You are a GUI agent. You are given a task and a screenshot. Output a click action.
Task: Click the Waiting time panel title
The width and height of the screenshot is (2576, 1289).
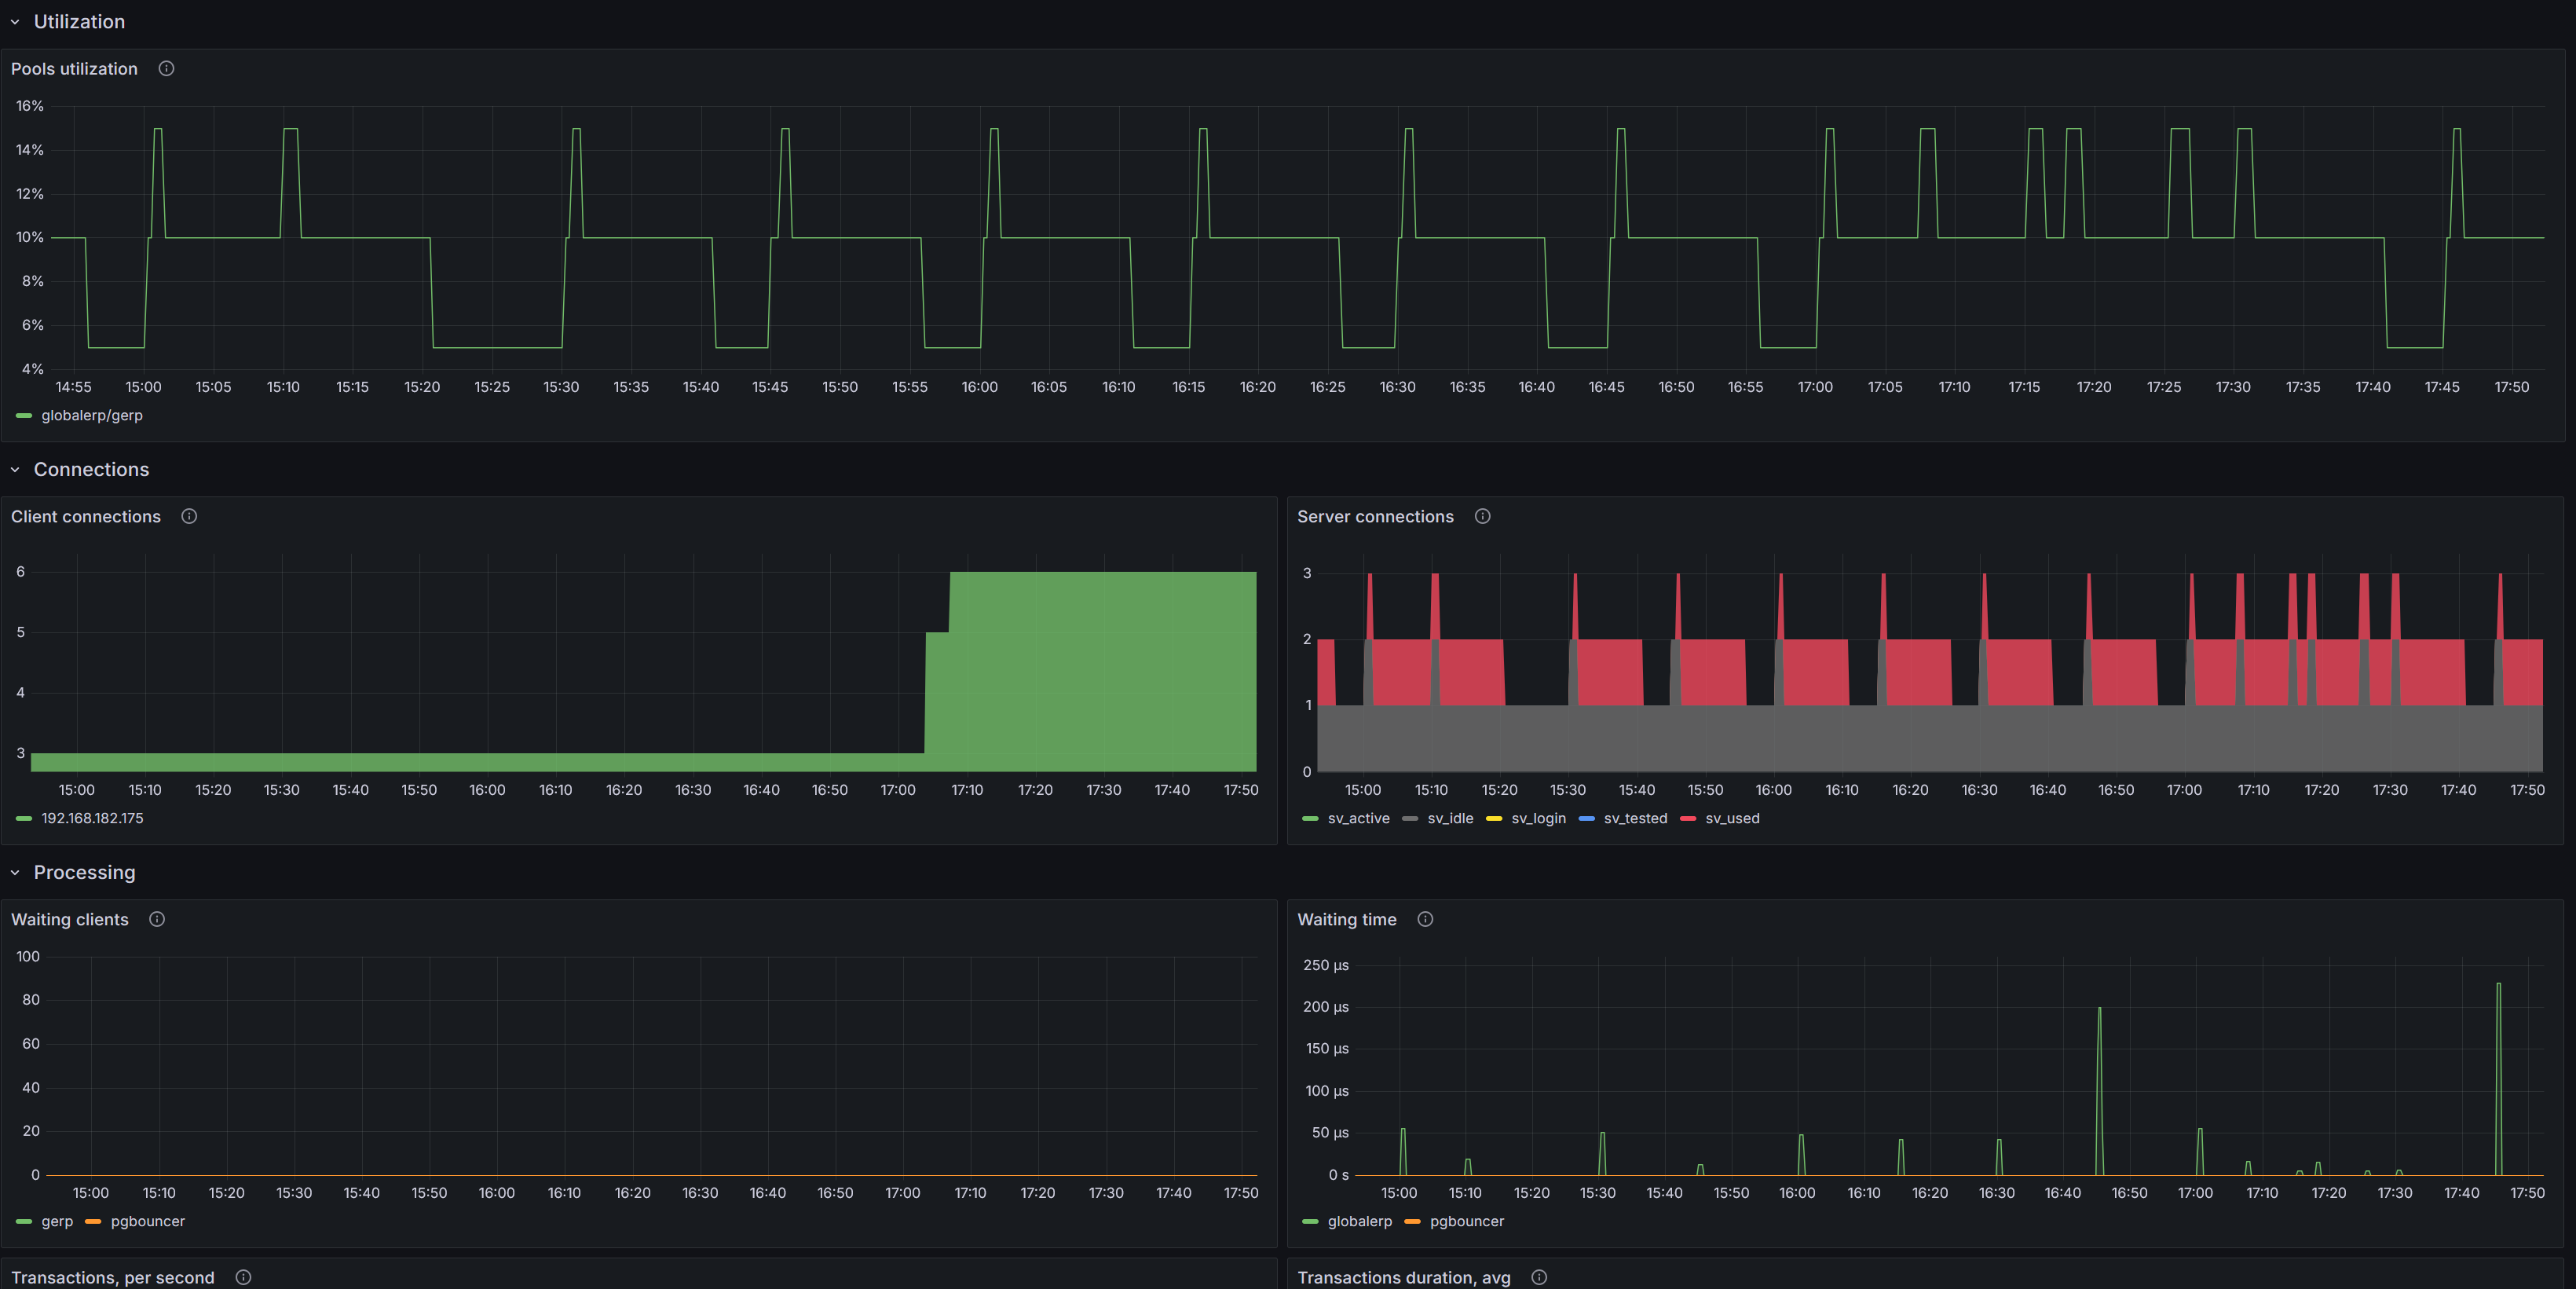click(1346, 919)
